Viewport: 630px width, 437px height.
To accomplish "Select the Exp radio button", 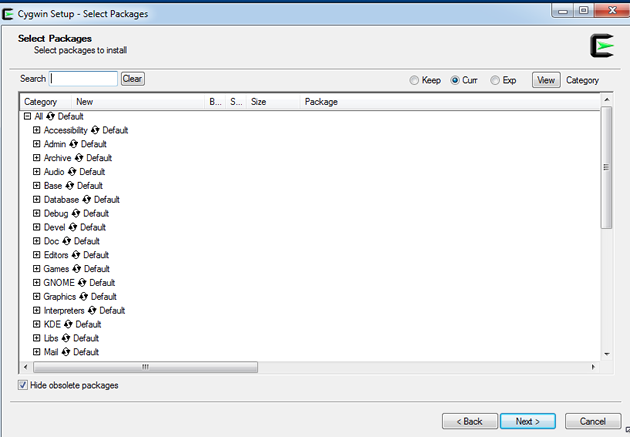I will [495, 80].
